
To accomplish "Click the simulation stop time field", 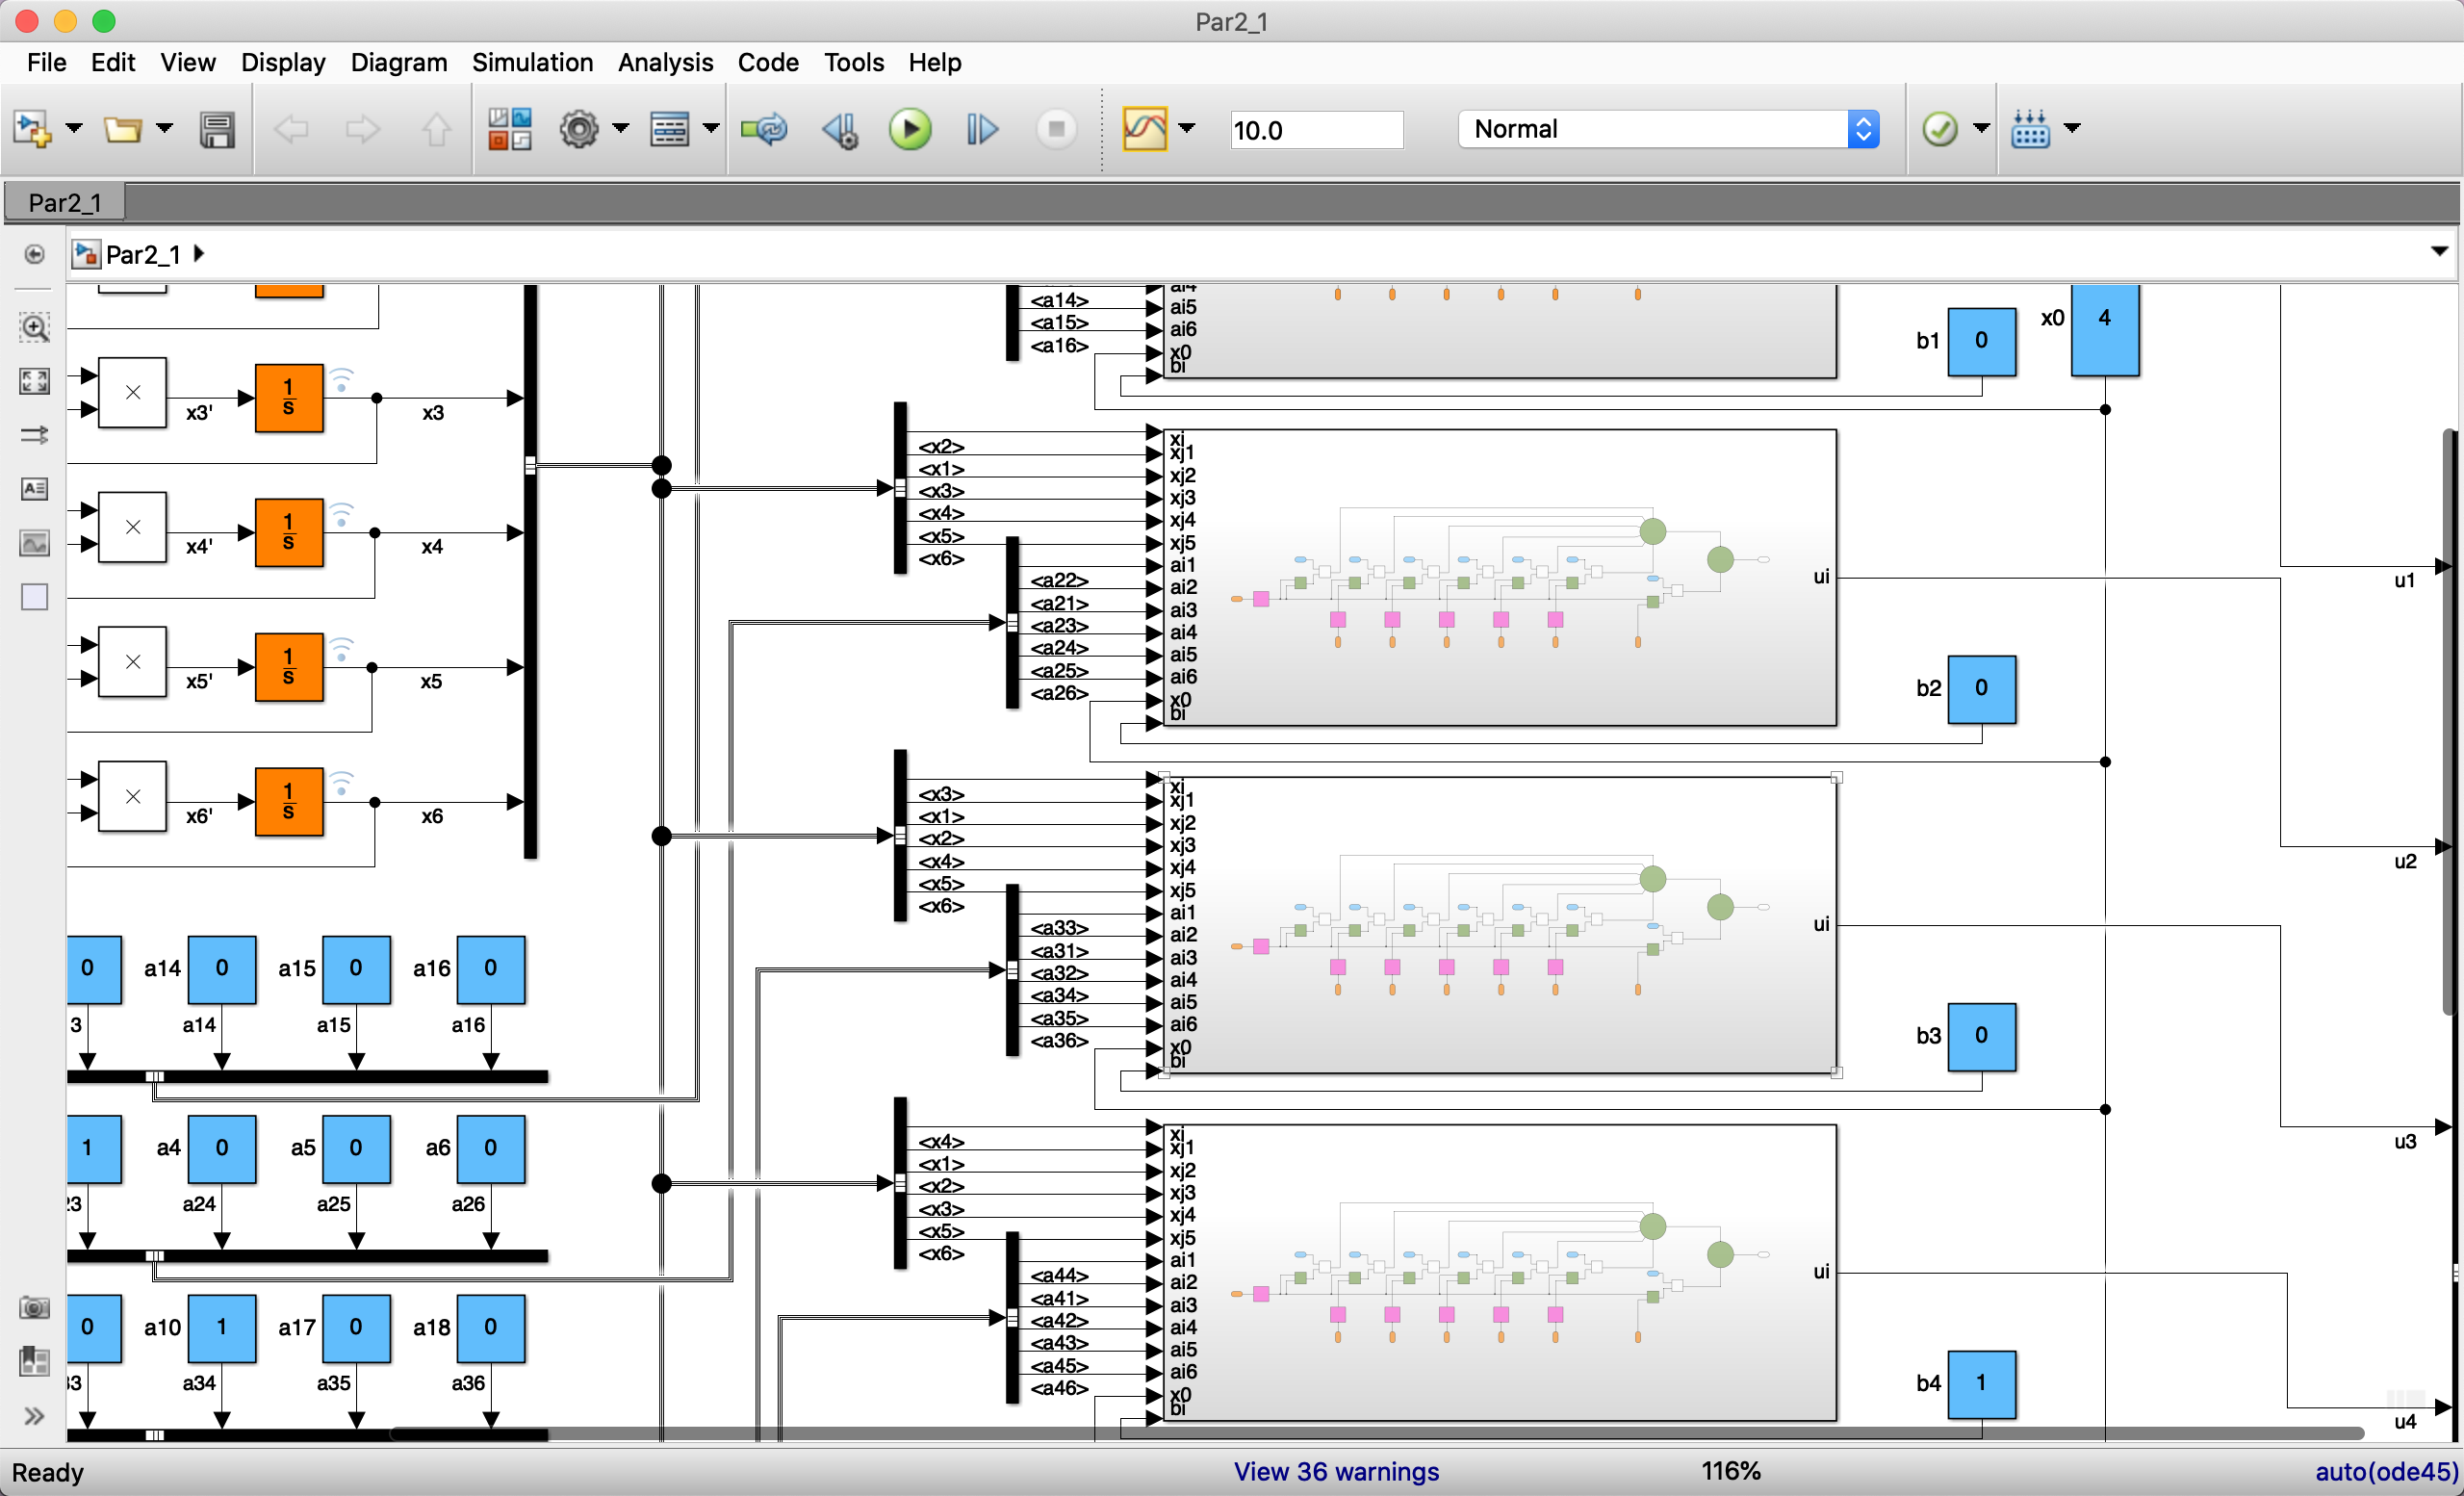I will pos(1315,130).
